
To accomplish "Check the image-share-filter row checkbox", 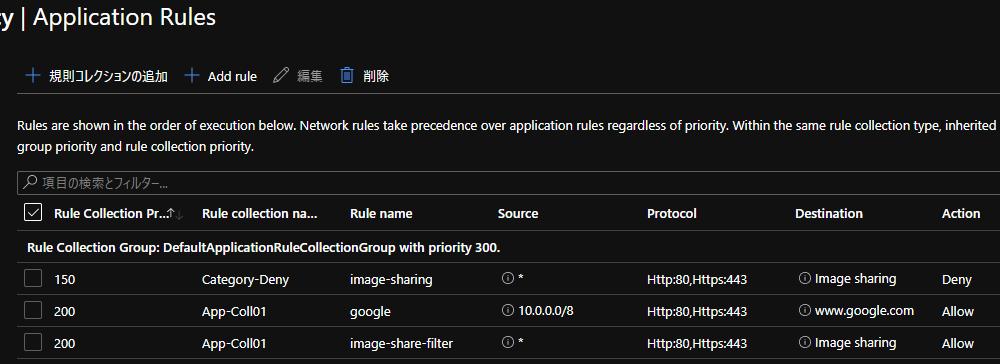I will tap(33, 342).
